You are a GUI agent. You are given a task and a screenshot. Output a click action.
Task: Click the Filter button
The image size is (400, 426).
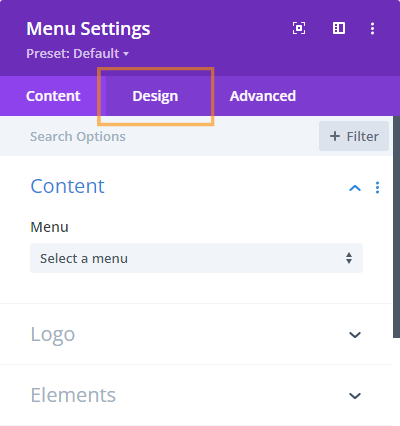(x=354, y=136)
